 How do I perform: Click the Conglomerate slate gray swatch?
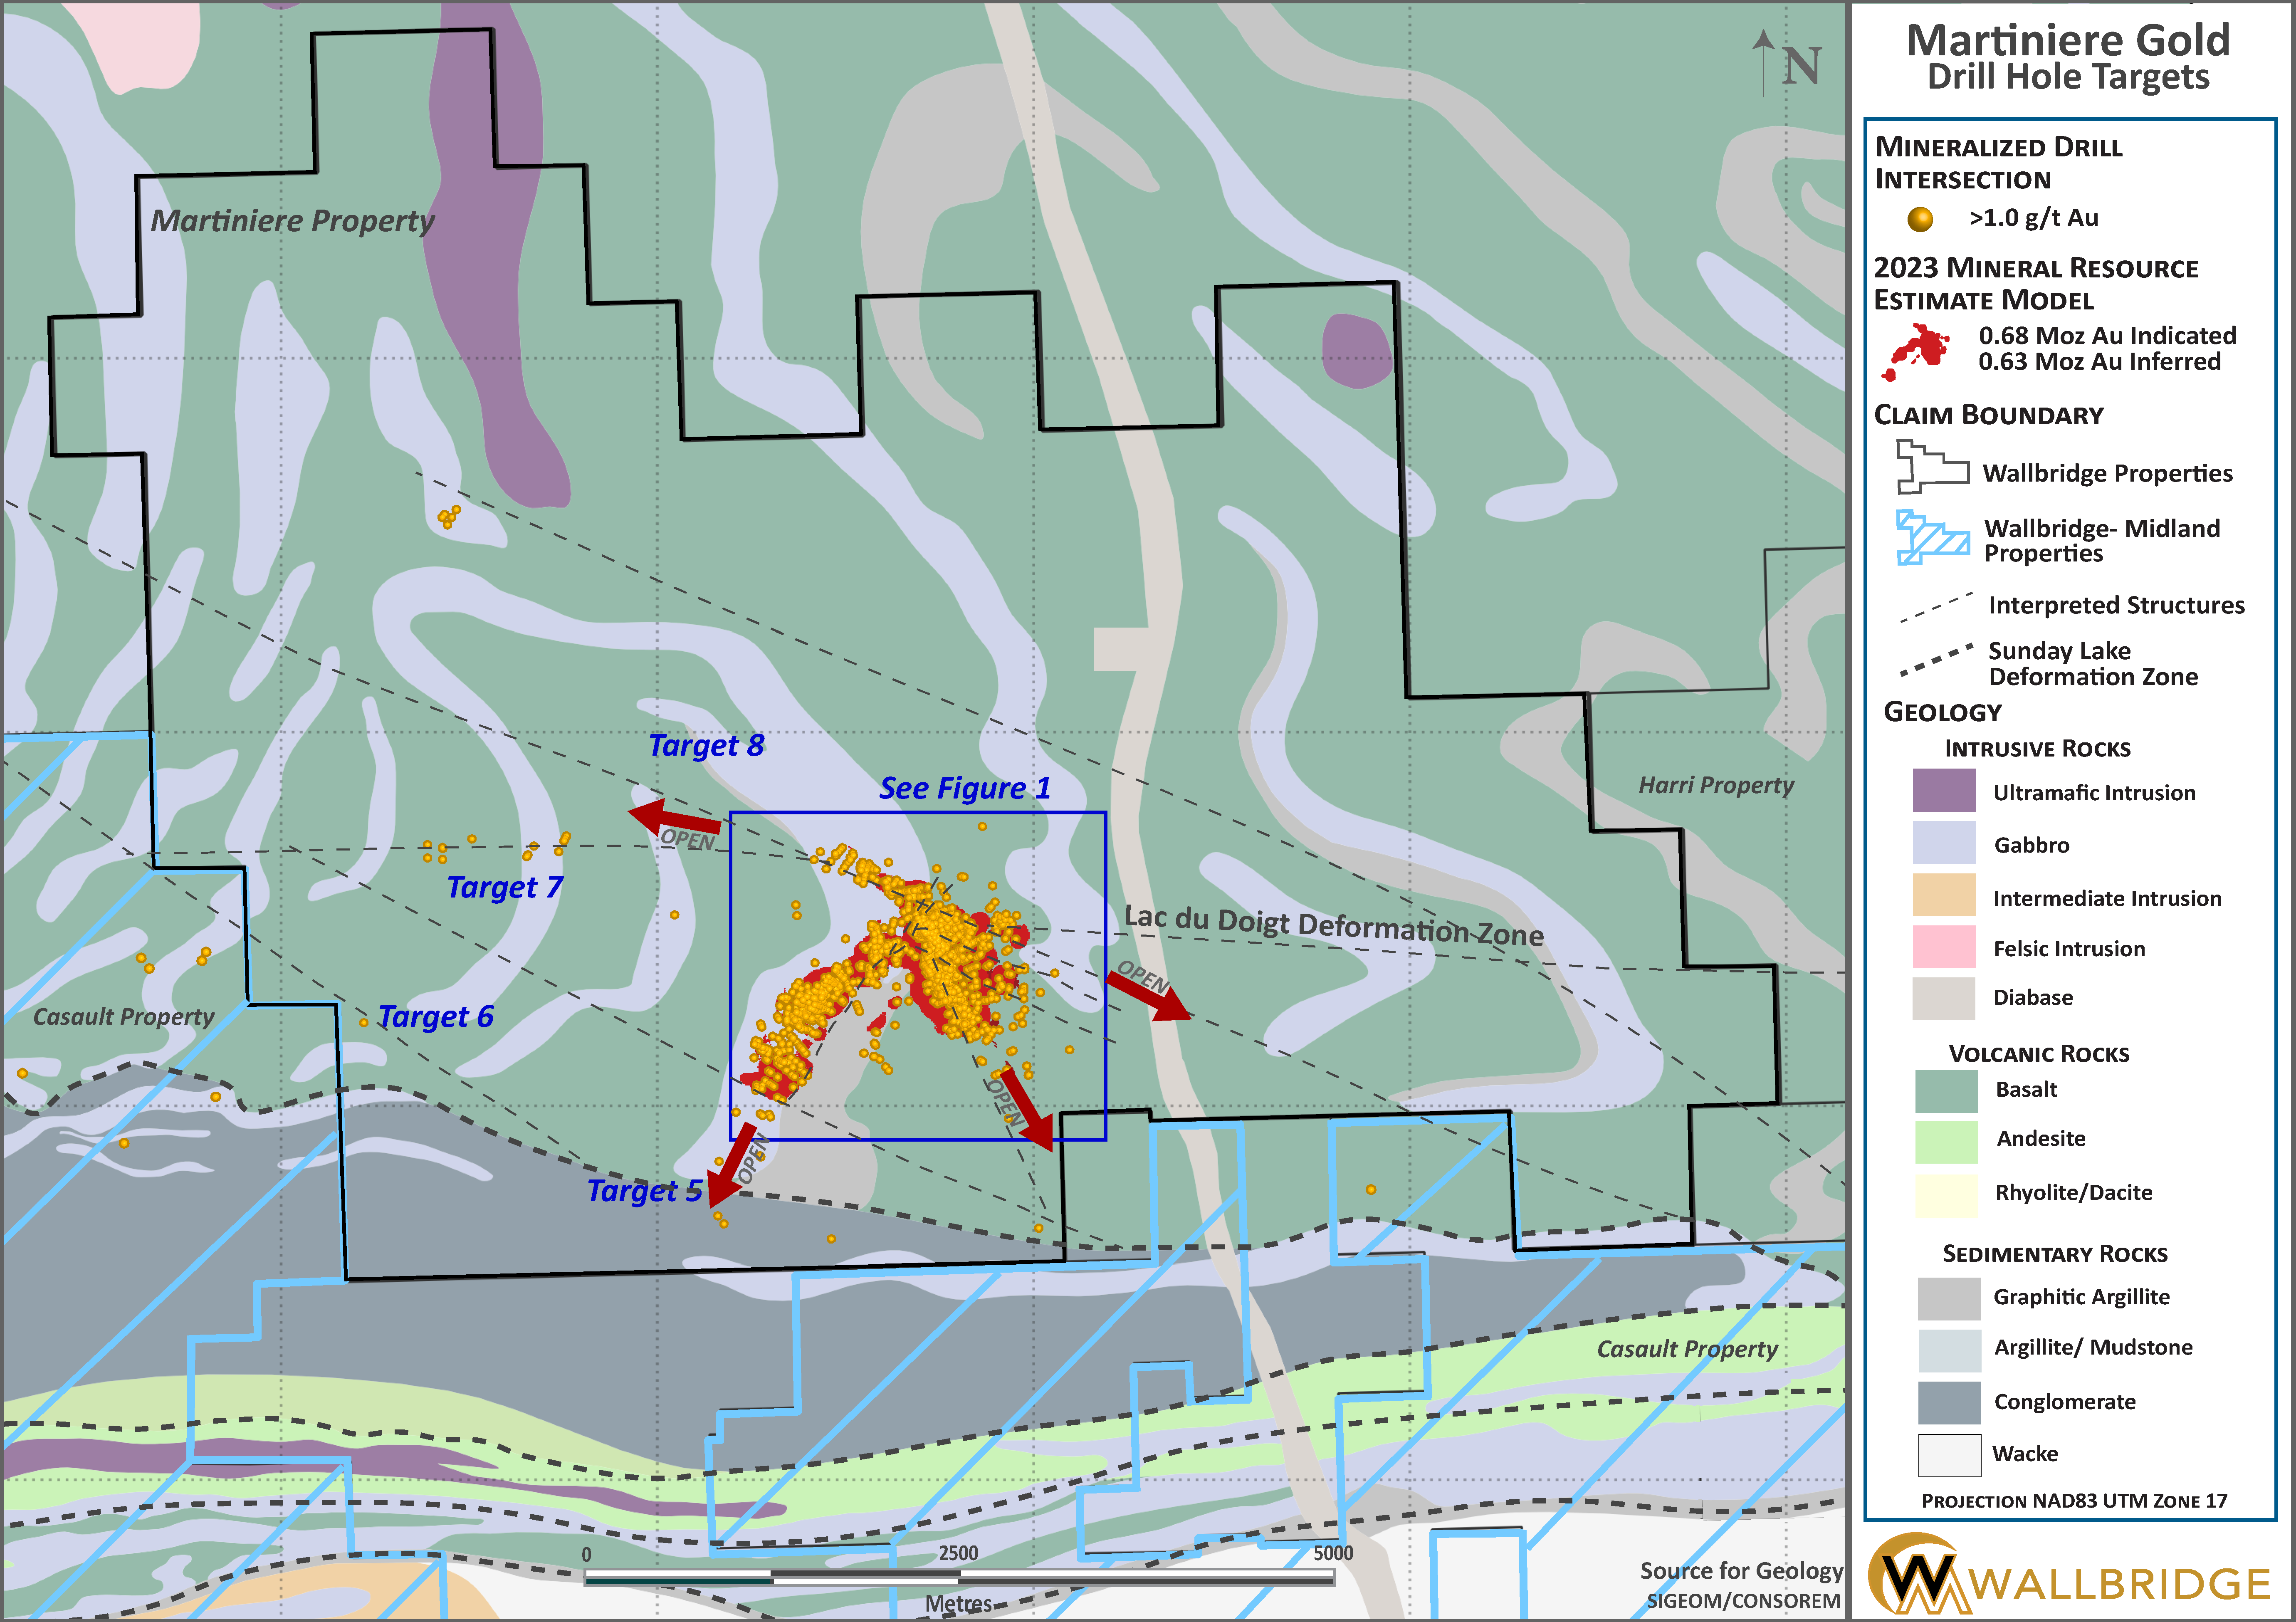[x=1949, y=1403]
